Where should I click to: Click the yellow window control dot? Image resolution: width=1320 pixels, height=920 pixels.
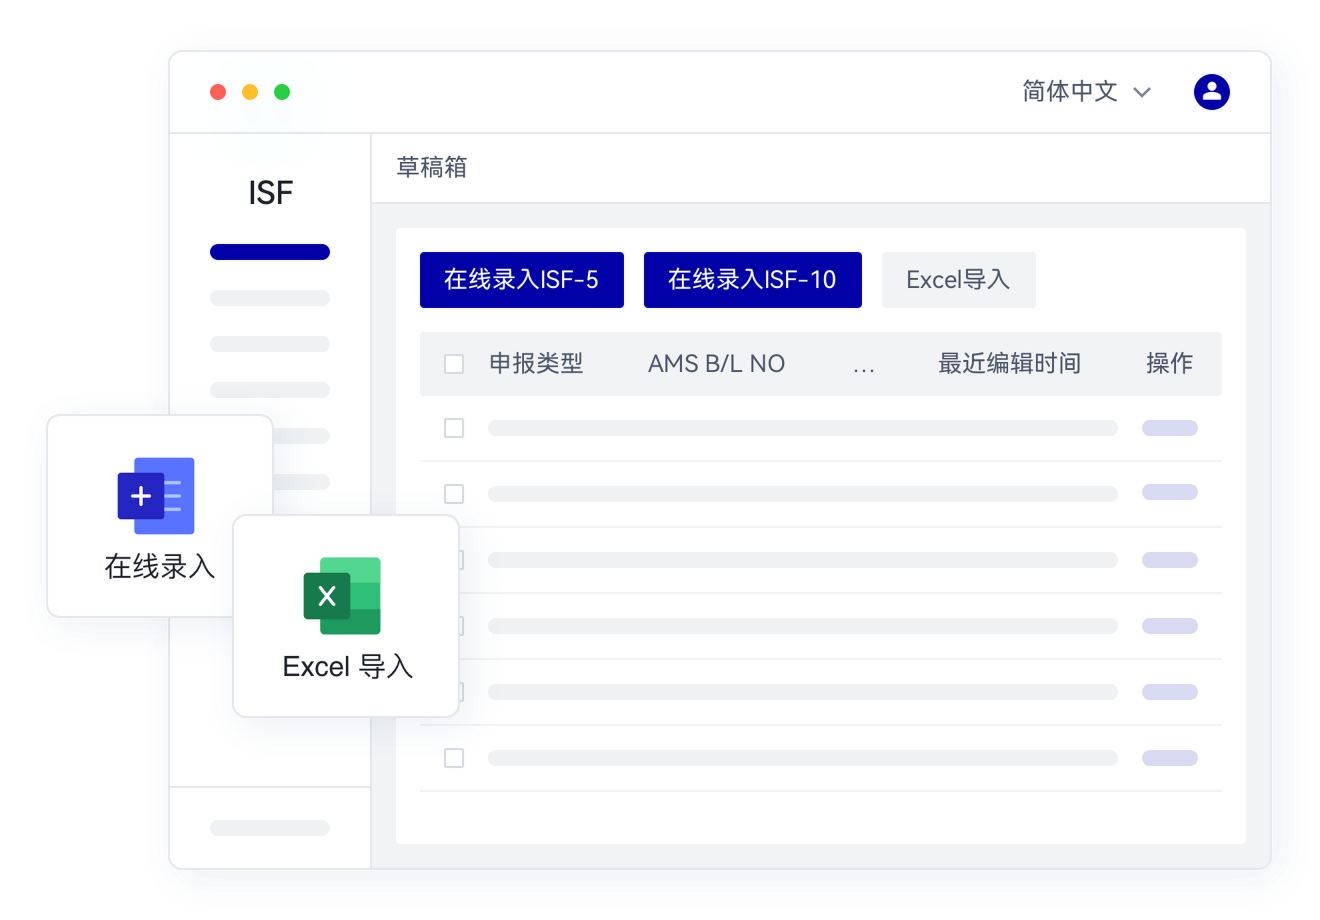250,91
